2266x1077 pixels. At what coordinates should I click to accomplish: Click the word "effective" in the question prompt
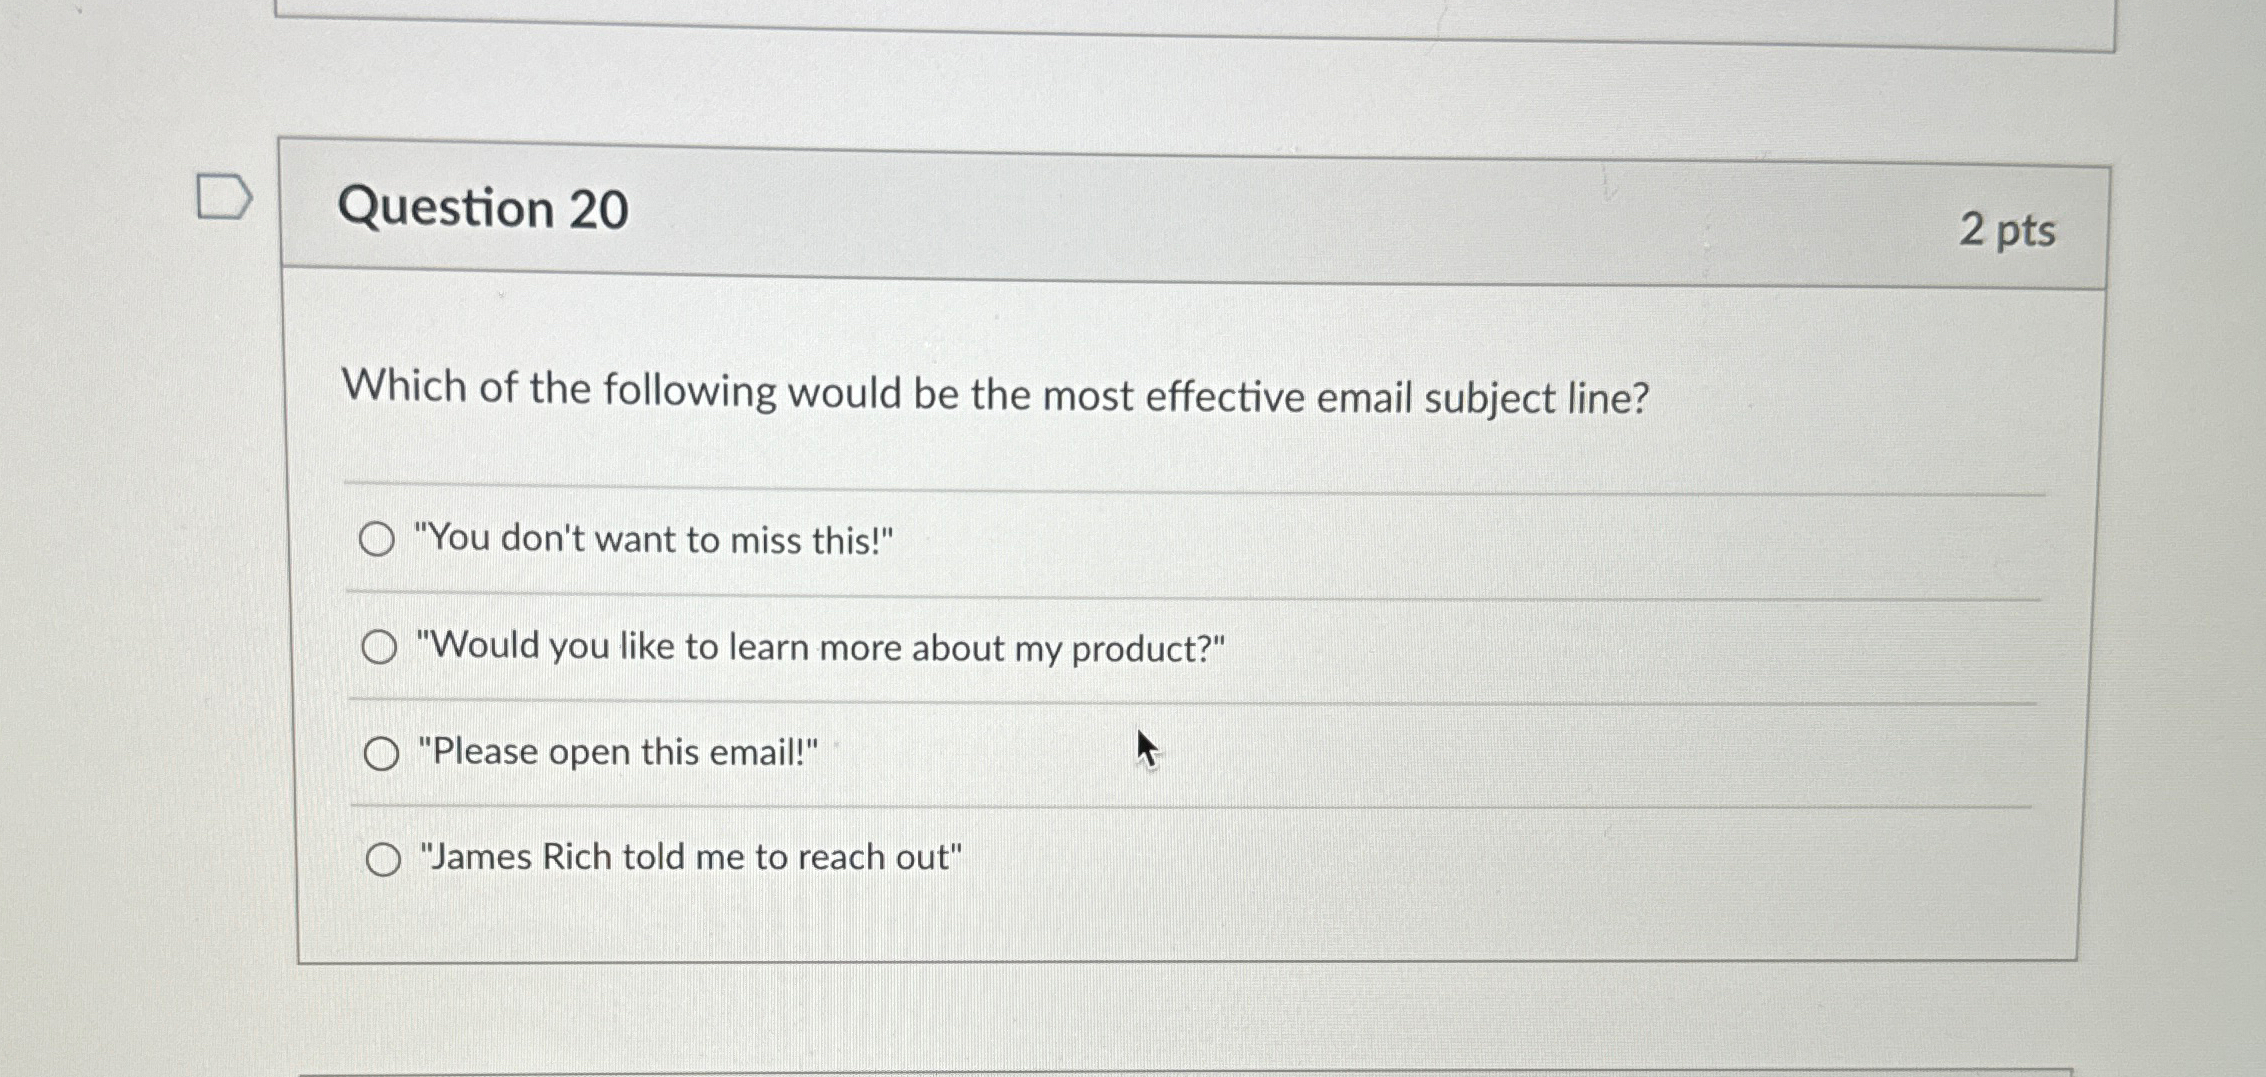coord(1224,397)
